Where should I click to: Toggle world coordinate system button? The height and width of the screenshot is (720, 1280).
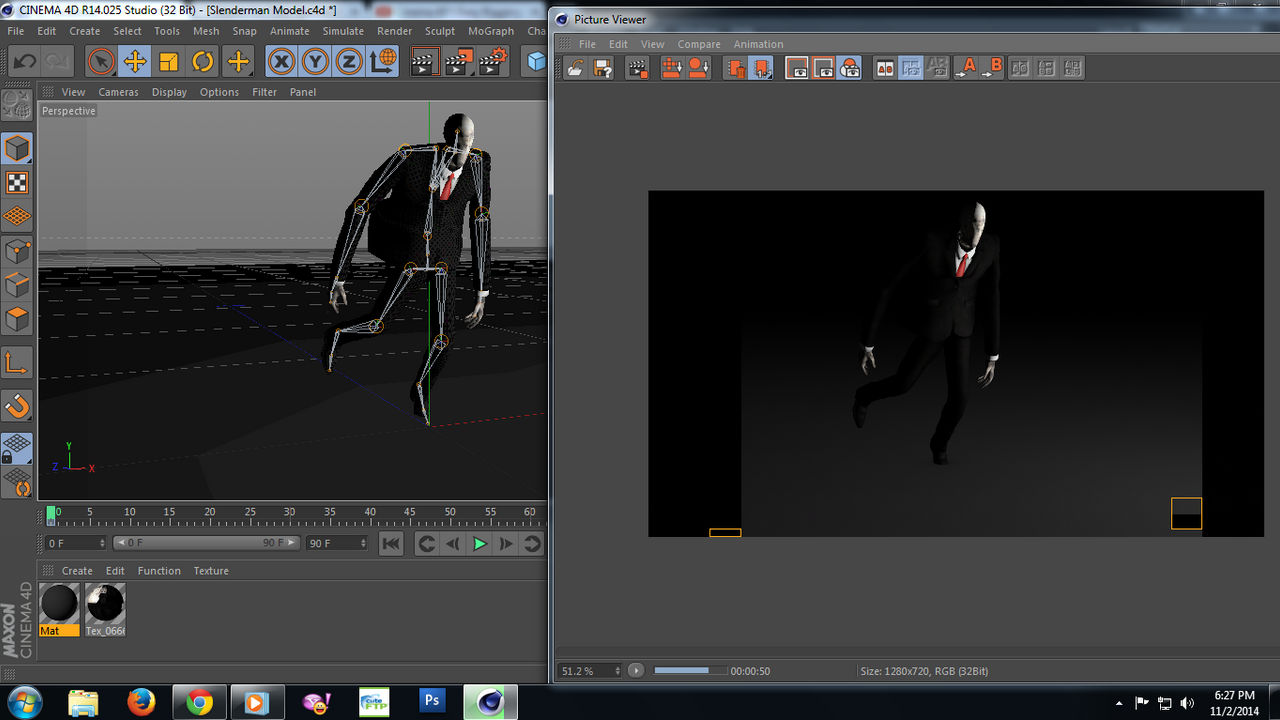coord(383,62)
